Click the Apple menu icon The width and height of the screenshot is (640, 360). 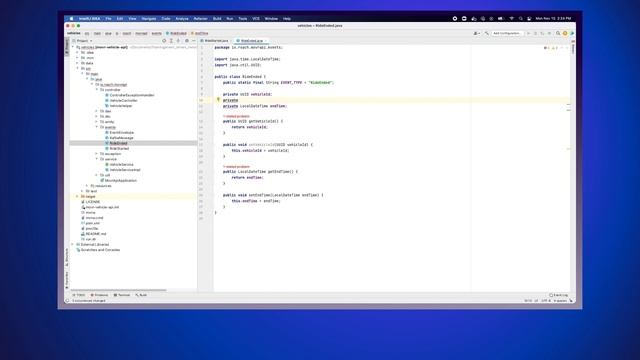click(x=71, y=18)
